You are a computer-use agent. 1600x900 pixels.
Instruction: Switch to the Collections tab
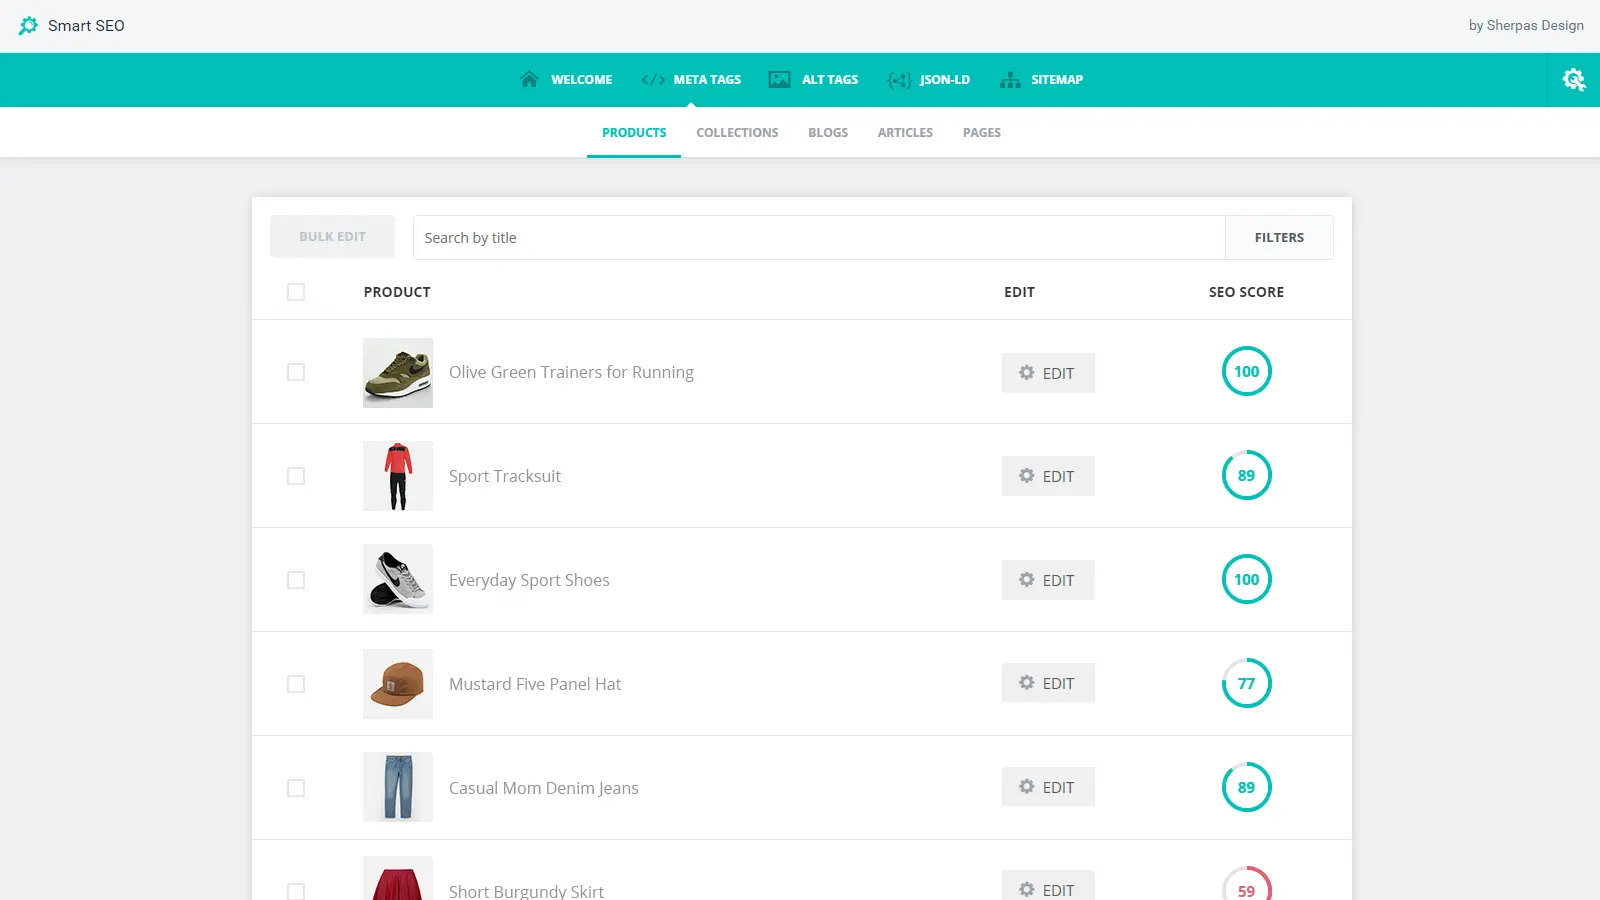pos(737,132)
